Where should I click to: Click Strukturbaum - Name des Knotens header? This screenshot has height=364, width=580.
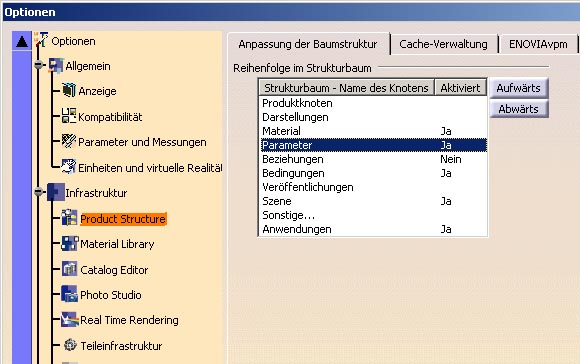tap(346, 88)
